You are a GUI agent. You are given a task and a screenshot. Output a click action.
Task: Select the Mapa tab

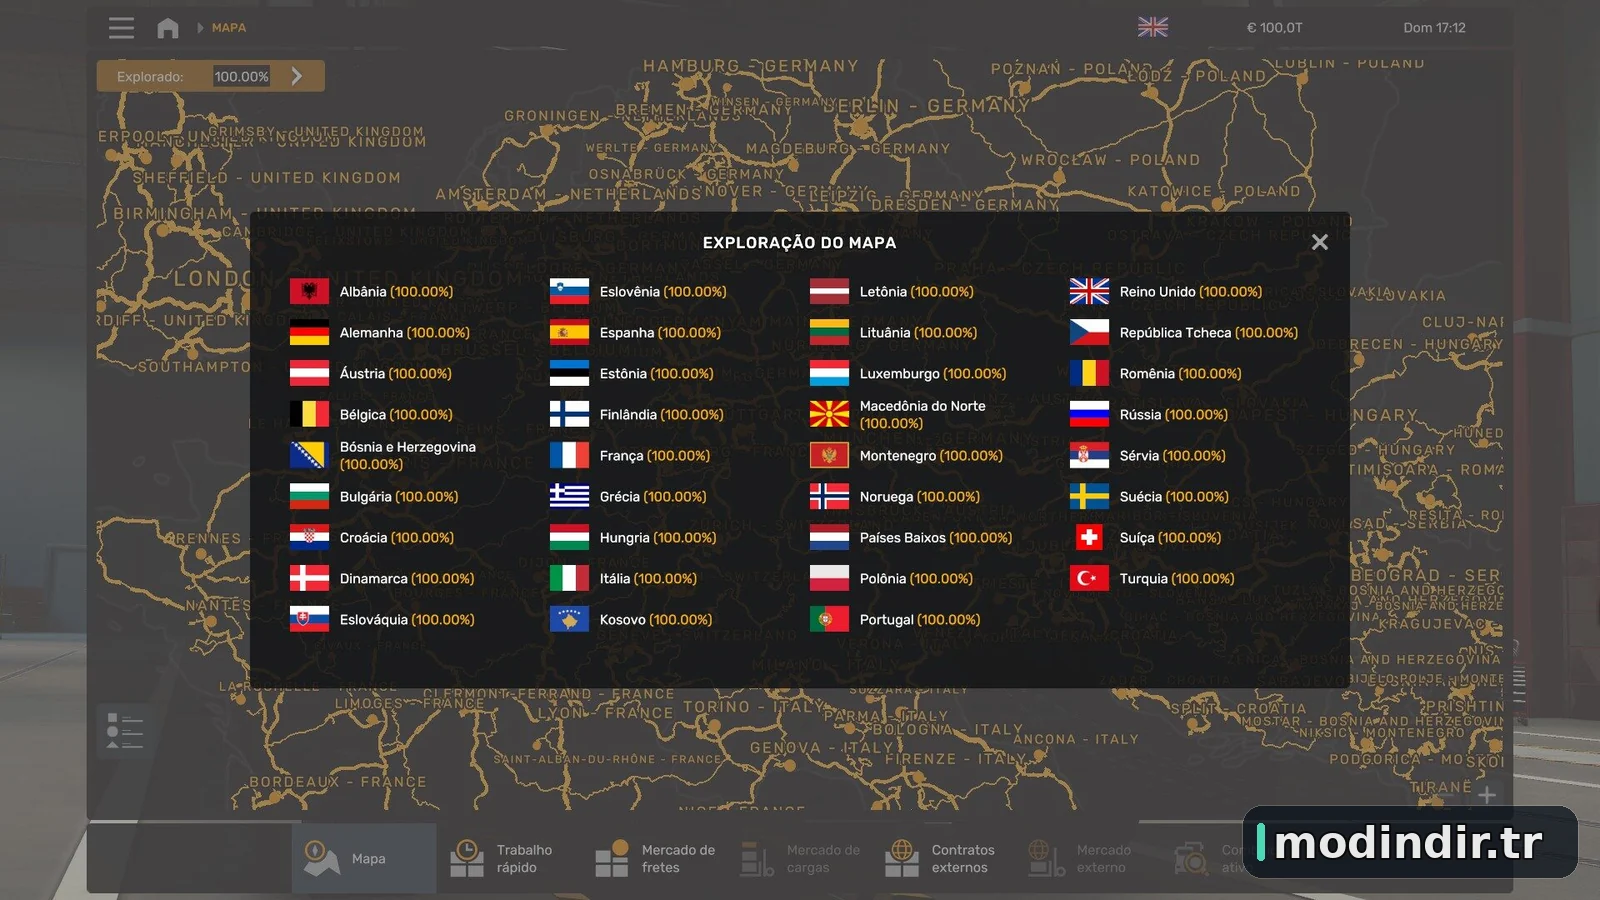[364, 858]
